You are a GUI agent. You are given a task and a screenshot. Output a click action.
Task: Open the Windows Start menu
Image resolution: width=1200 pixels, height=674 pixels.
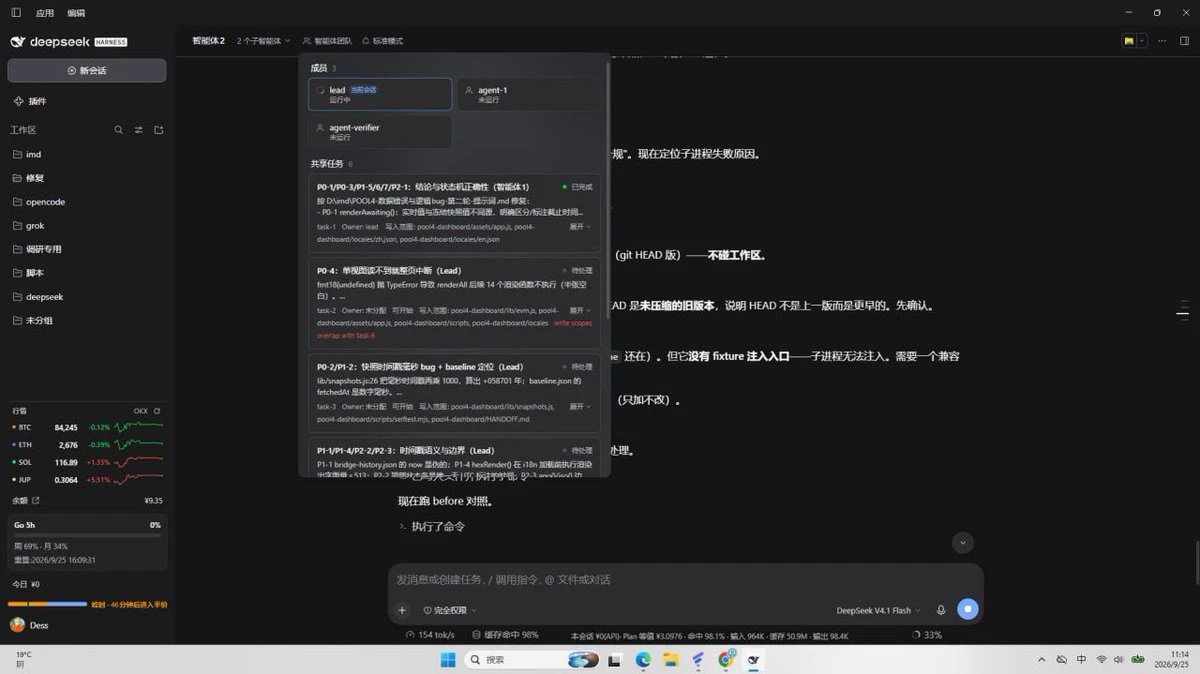448,660
